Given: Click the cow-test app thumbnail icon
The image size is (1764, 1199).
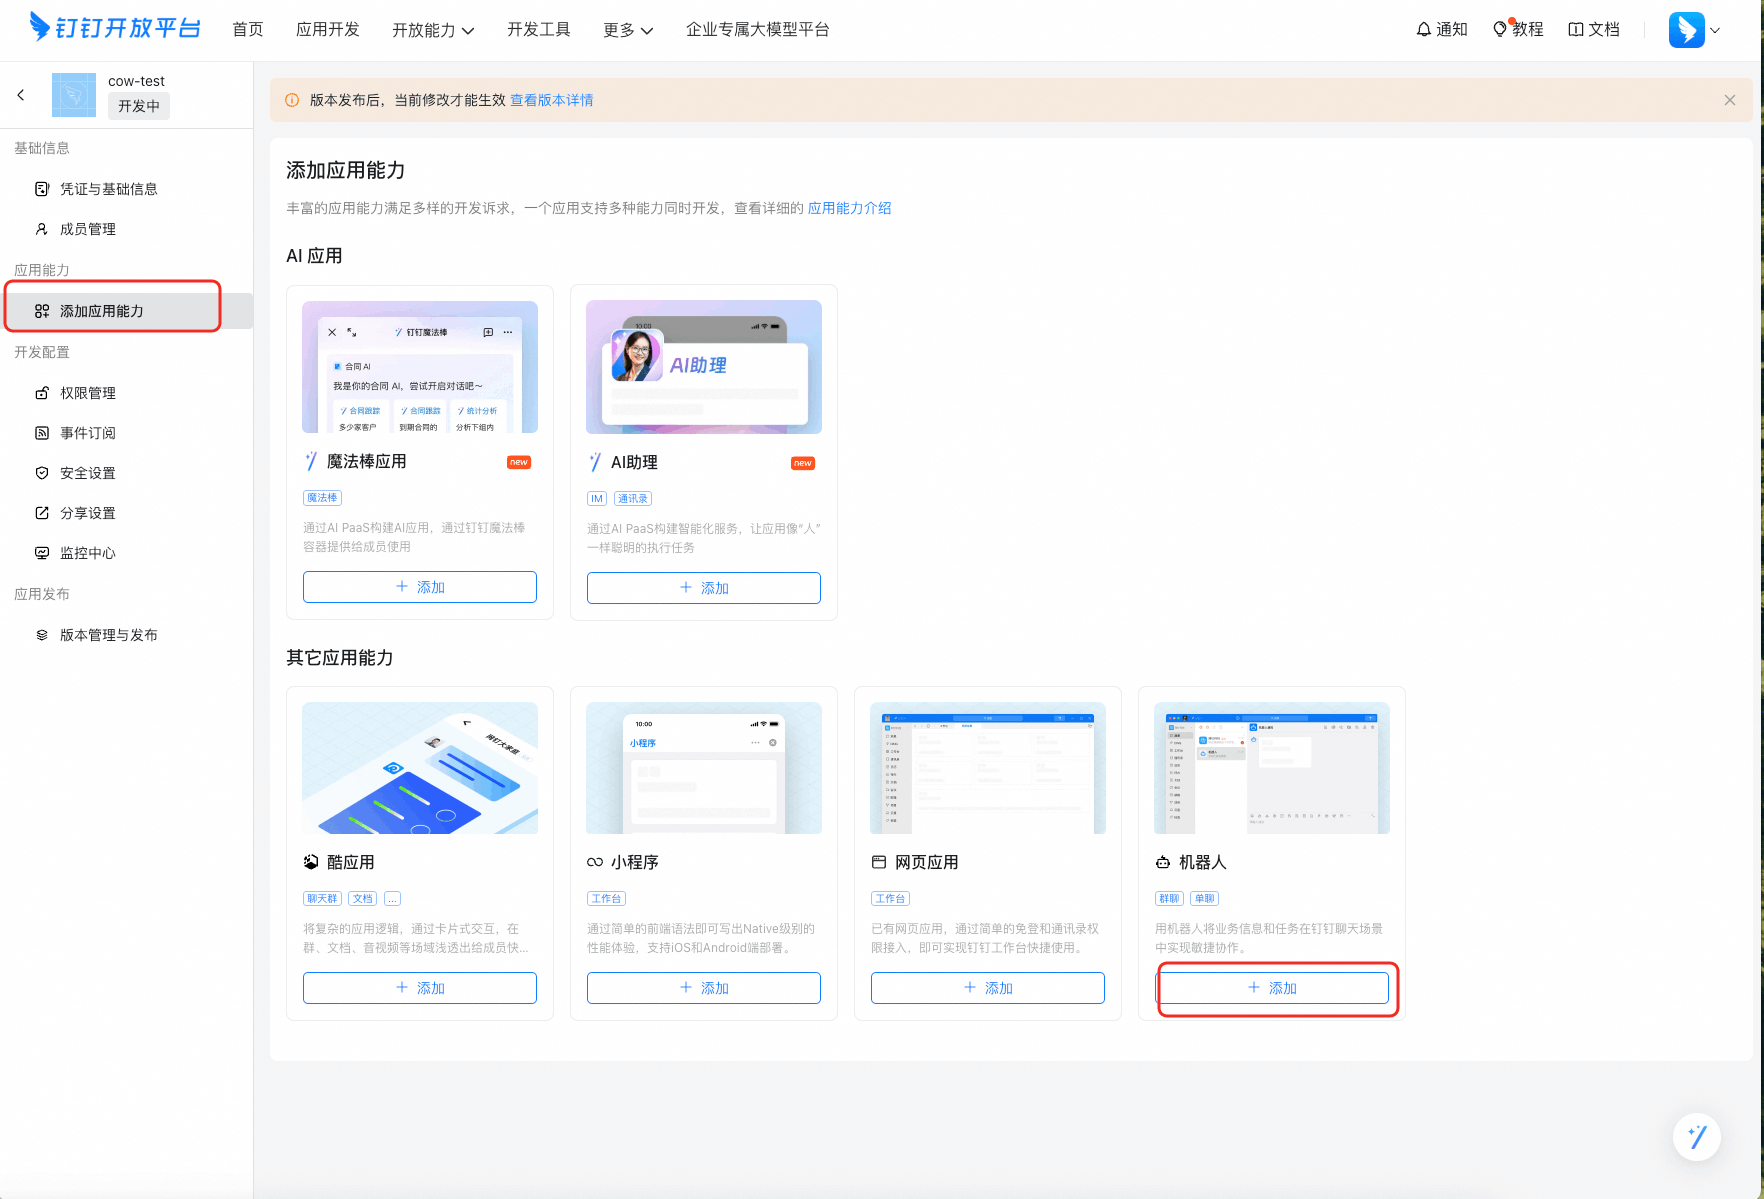Looking at the screenshot, I should pos(73,95).
